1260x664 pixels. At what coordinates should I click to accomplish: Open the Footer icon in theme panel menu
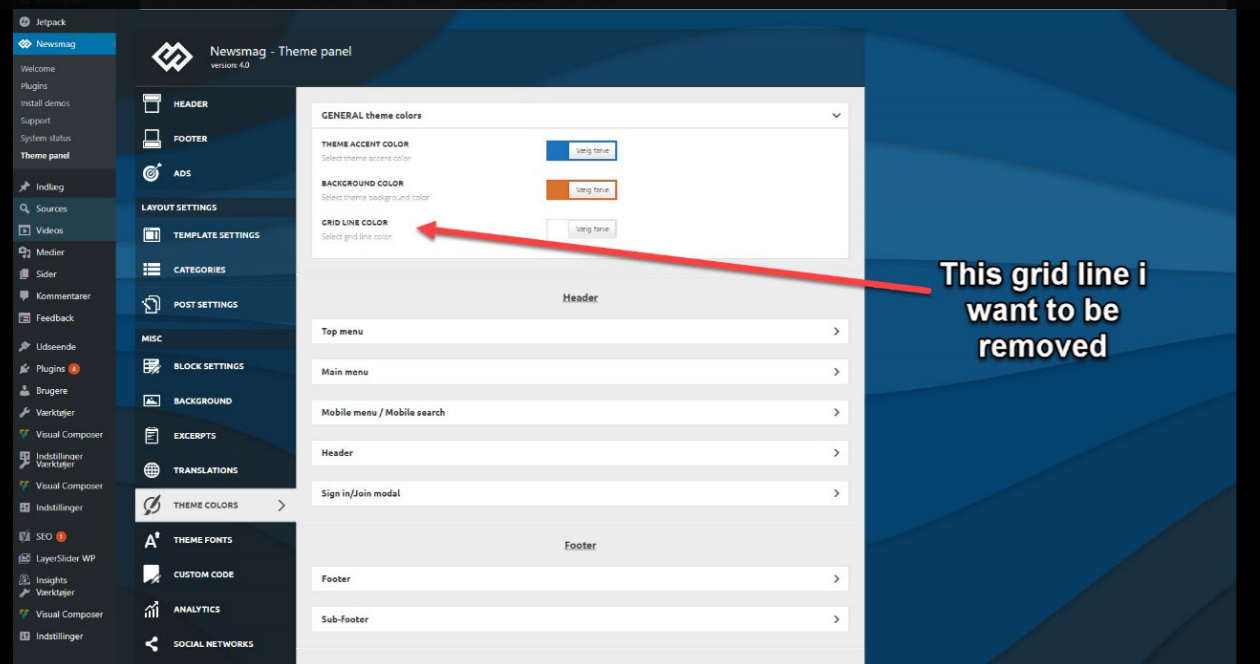pyautogui.click(x=152, y=138)
